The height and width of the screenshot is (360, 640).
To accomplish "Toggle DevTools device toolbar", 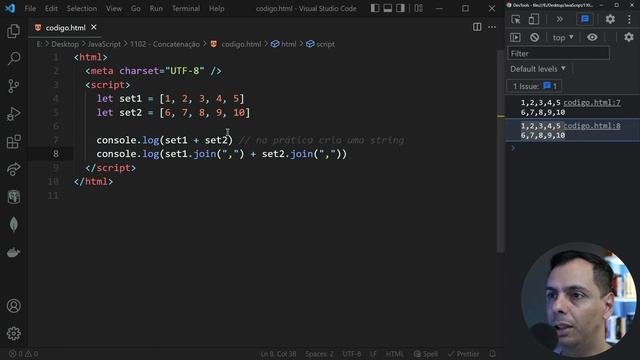I will pos(534,19).
